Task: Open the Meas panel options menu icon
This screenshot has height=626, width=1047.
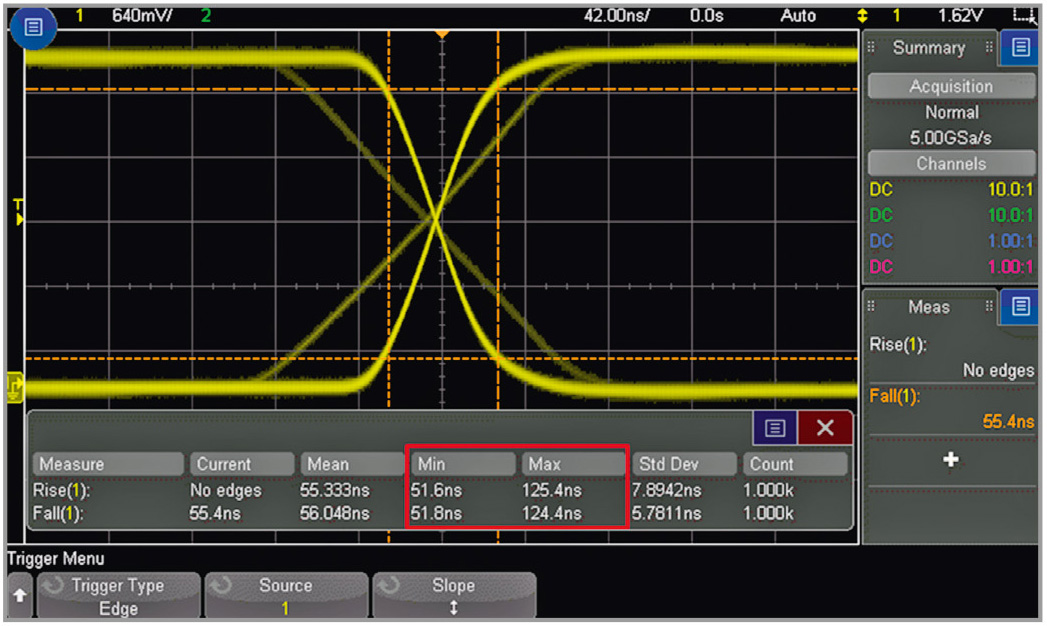Action: 1020,306
